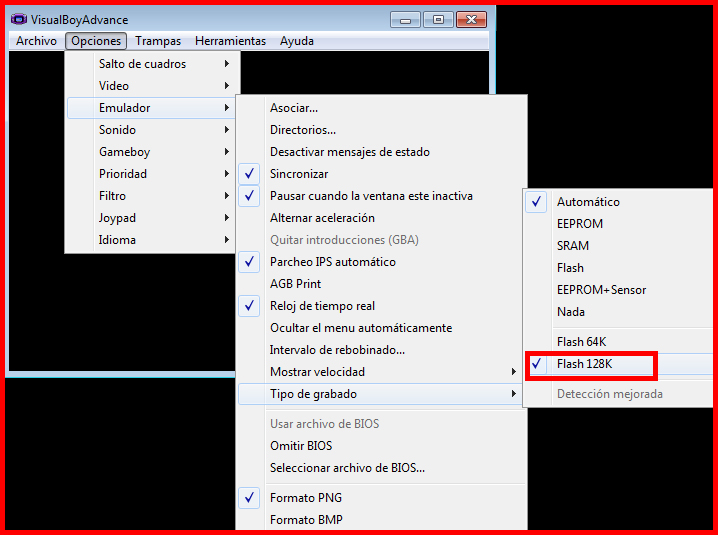Click the VisualBoyAdvance title bar icon
Screen dimensions: 718x535
(x=19, y=19)
